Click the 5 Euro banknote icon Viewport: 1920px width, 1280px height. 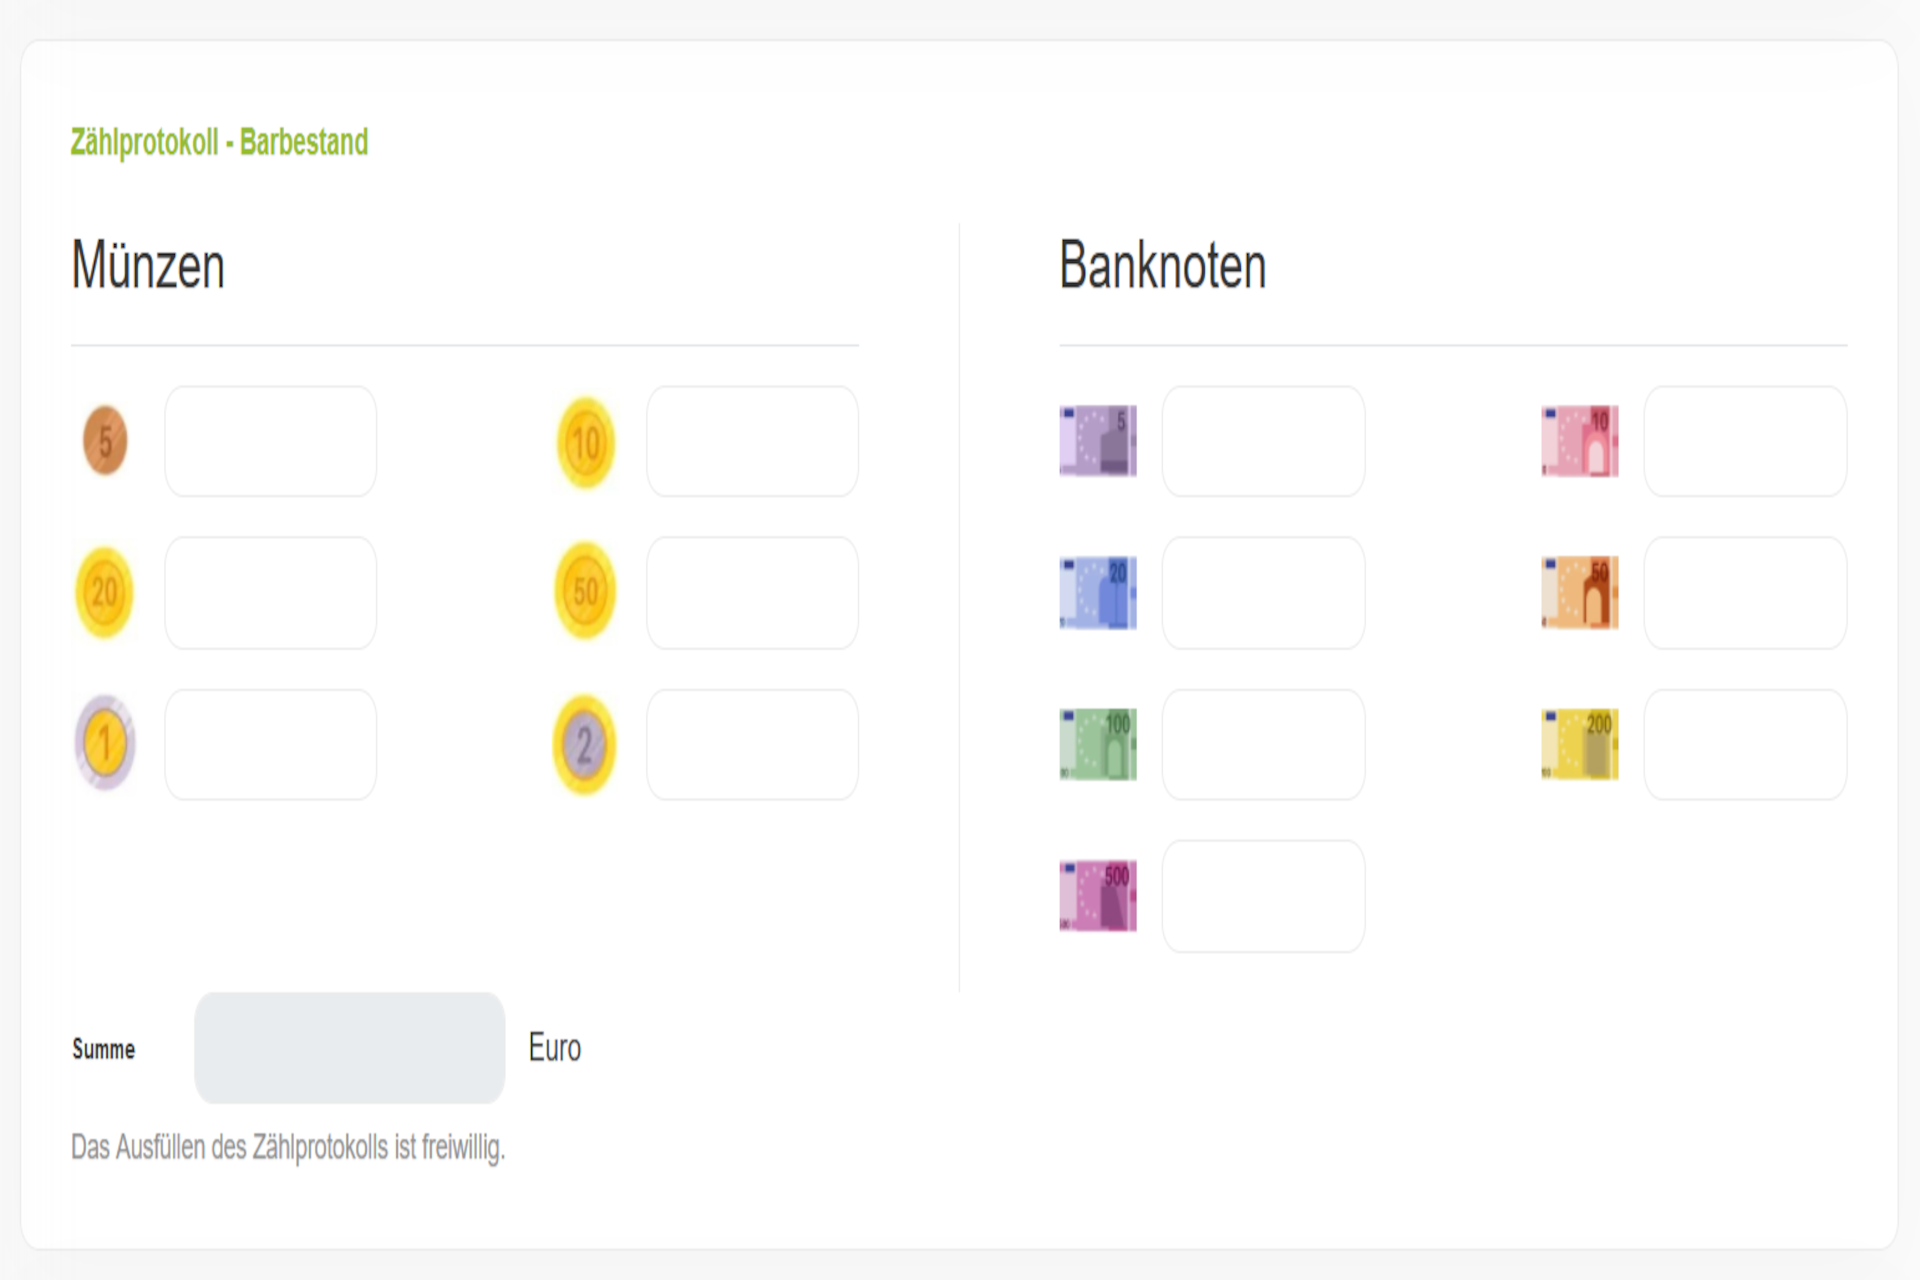[1098, 441]
